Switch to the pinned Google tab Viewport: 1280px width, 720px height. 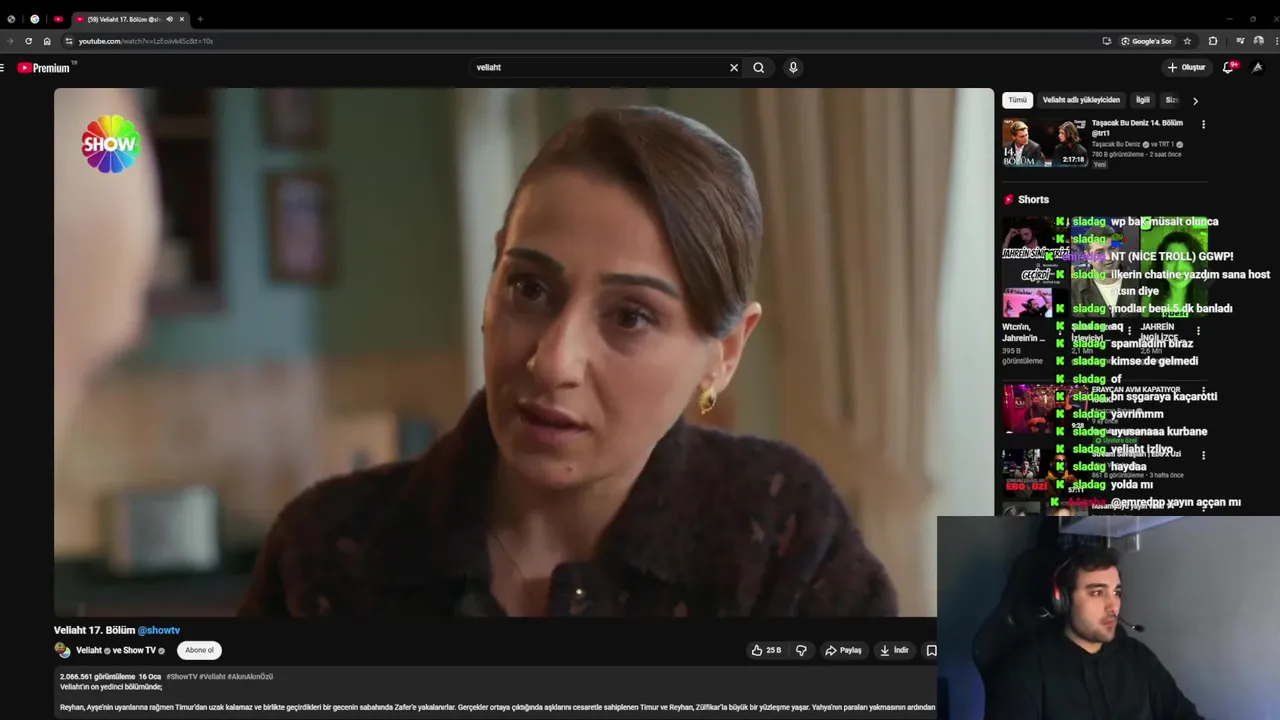(34, 19)
